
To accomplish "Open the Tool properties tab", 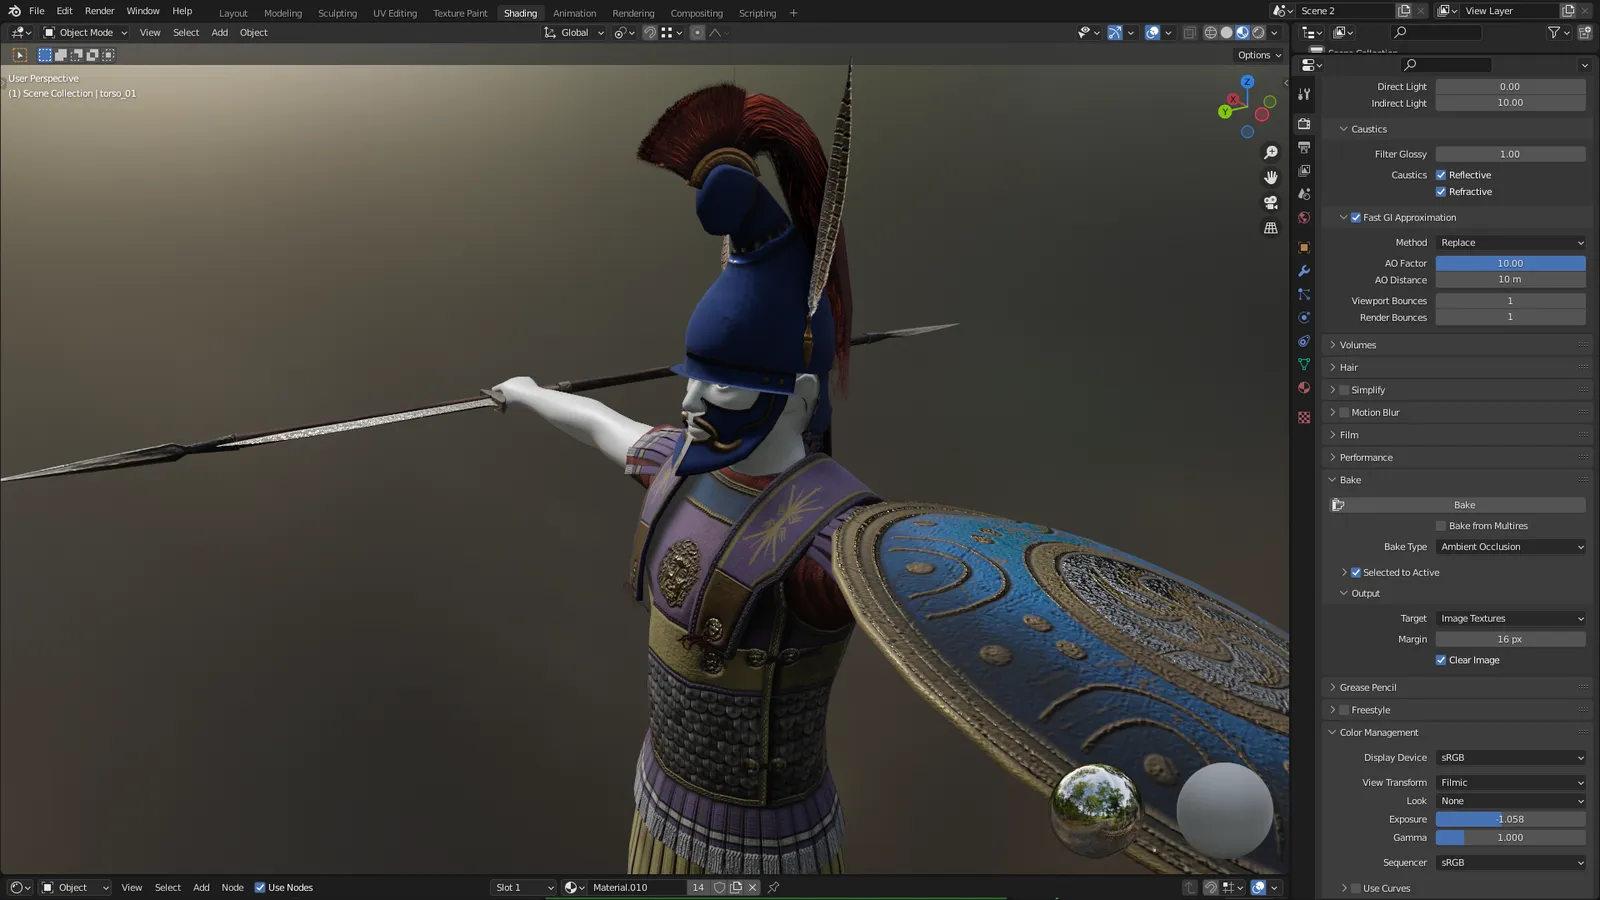I will point(1304,94).
